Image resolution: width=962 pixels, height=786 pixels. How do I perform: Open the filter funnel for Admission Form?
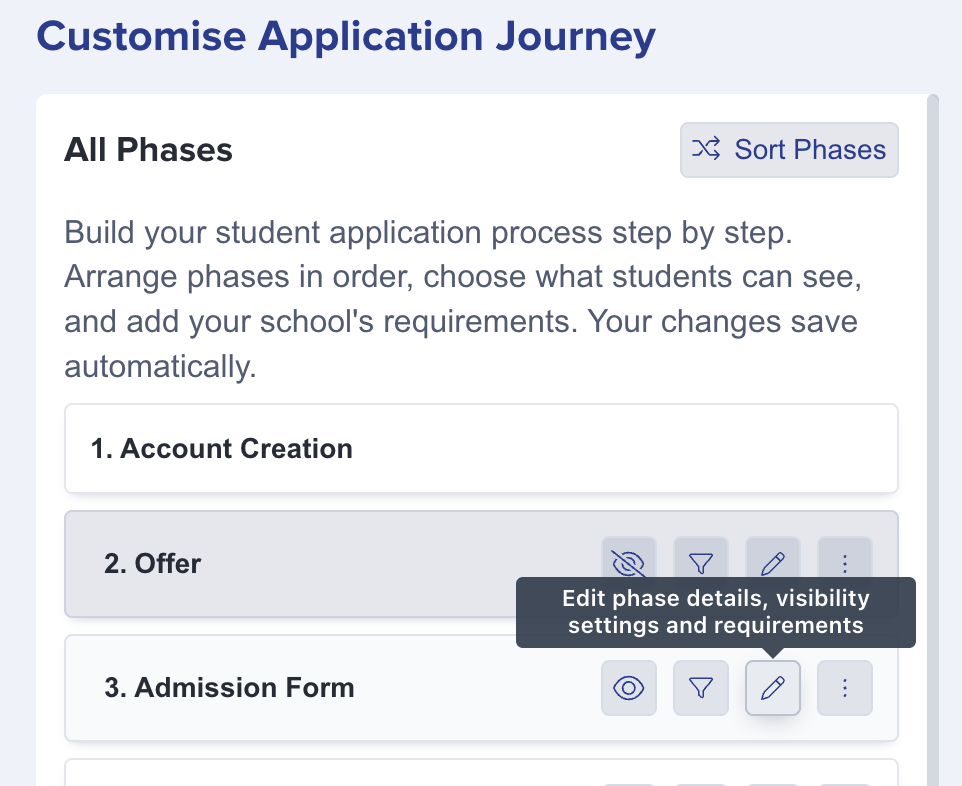(x=701, y=688)
